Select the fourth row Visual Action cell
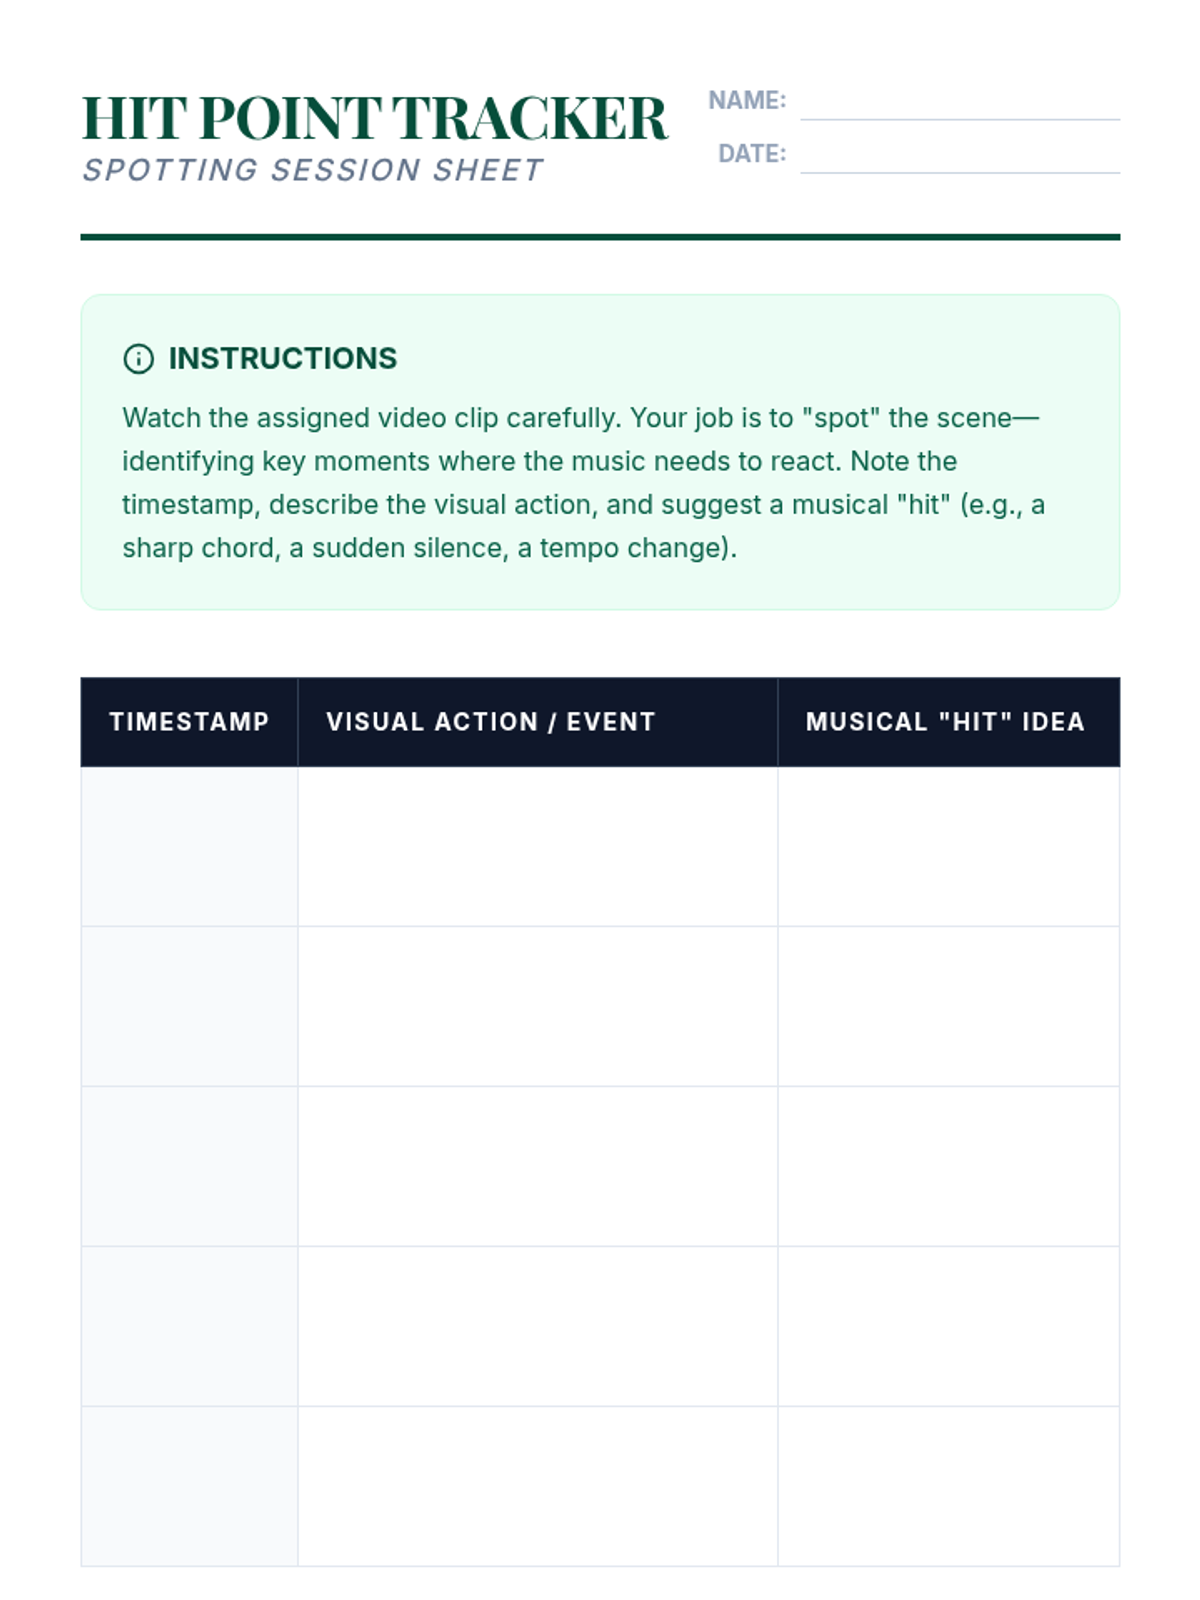Image resolution: width=1200 pixels, height=1600 pixels. click(537, 1326)
